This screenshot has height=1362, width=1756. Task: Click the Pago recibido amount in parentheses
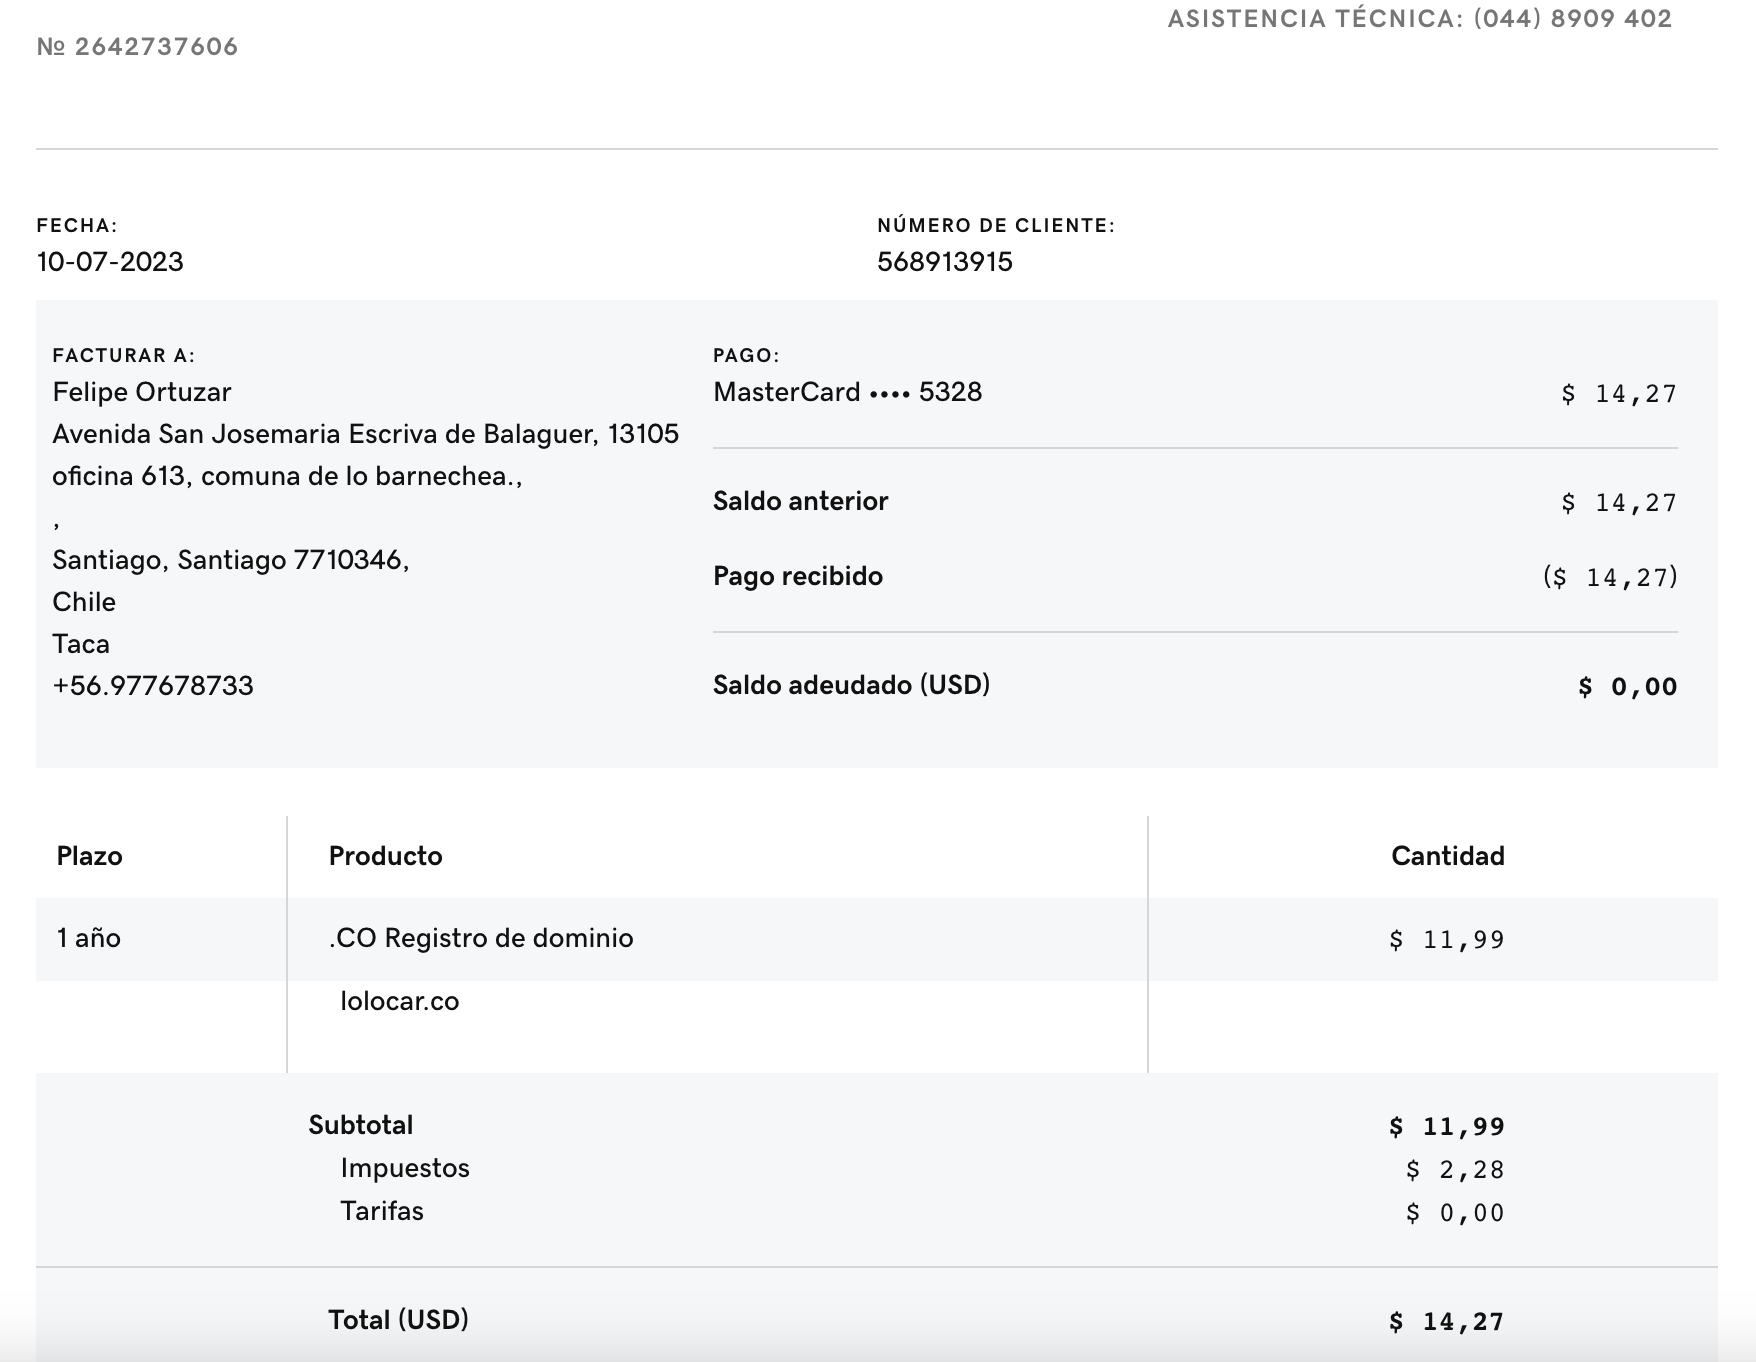[1610, 577]
